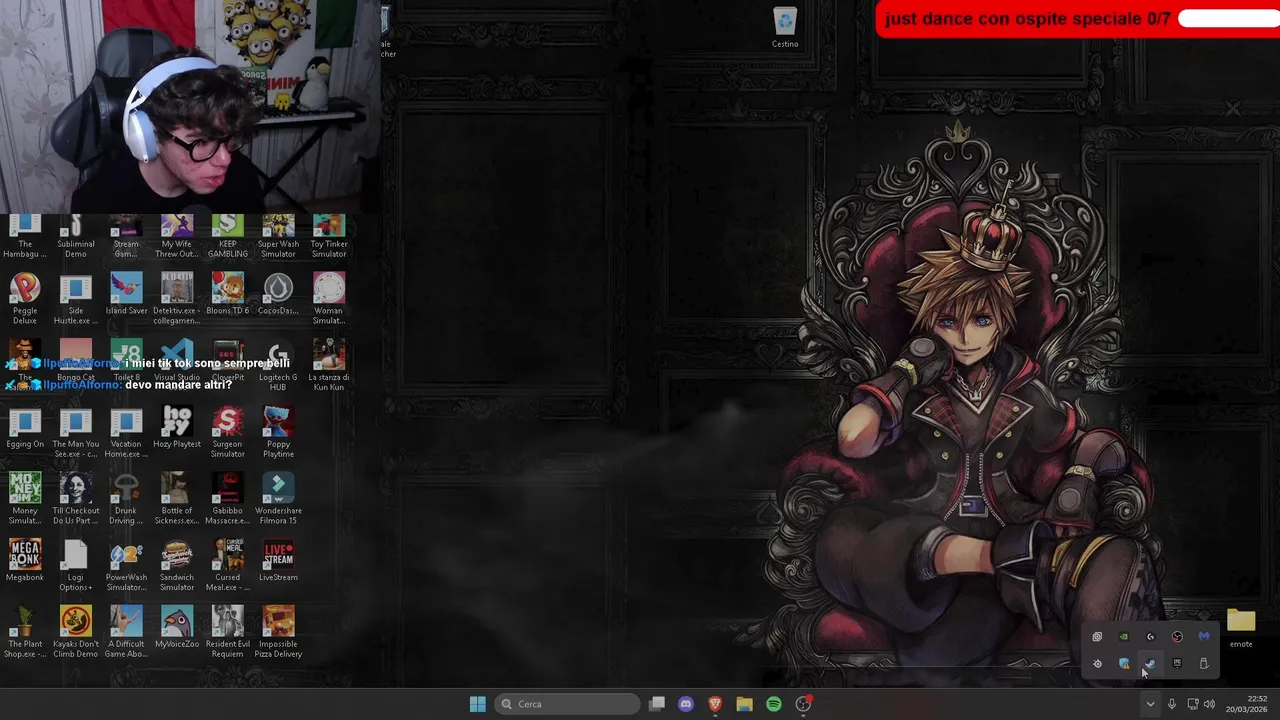
Task: Select the Bottle of Sickness.exe icon
Action: tap(177, 499)
